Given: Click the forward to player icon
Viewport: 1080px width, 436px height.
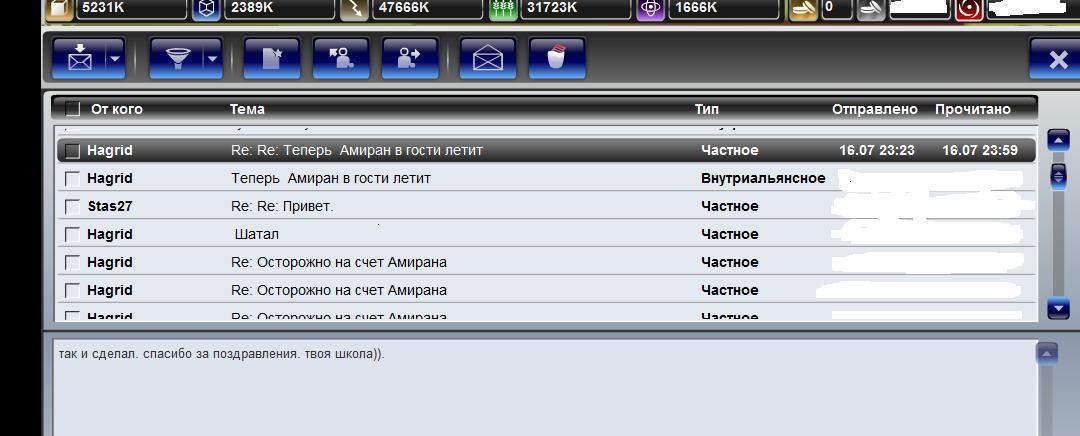Looking at the screenshot, I should point(410,59).
